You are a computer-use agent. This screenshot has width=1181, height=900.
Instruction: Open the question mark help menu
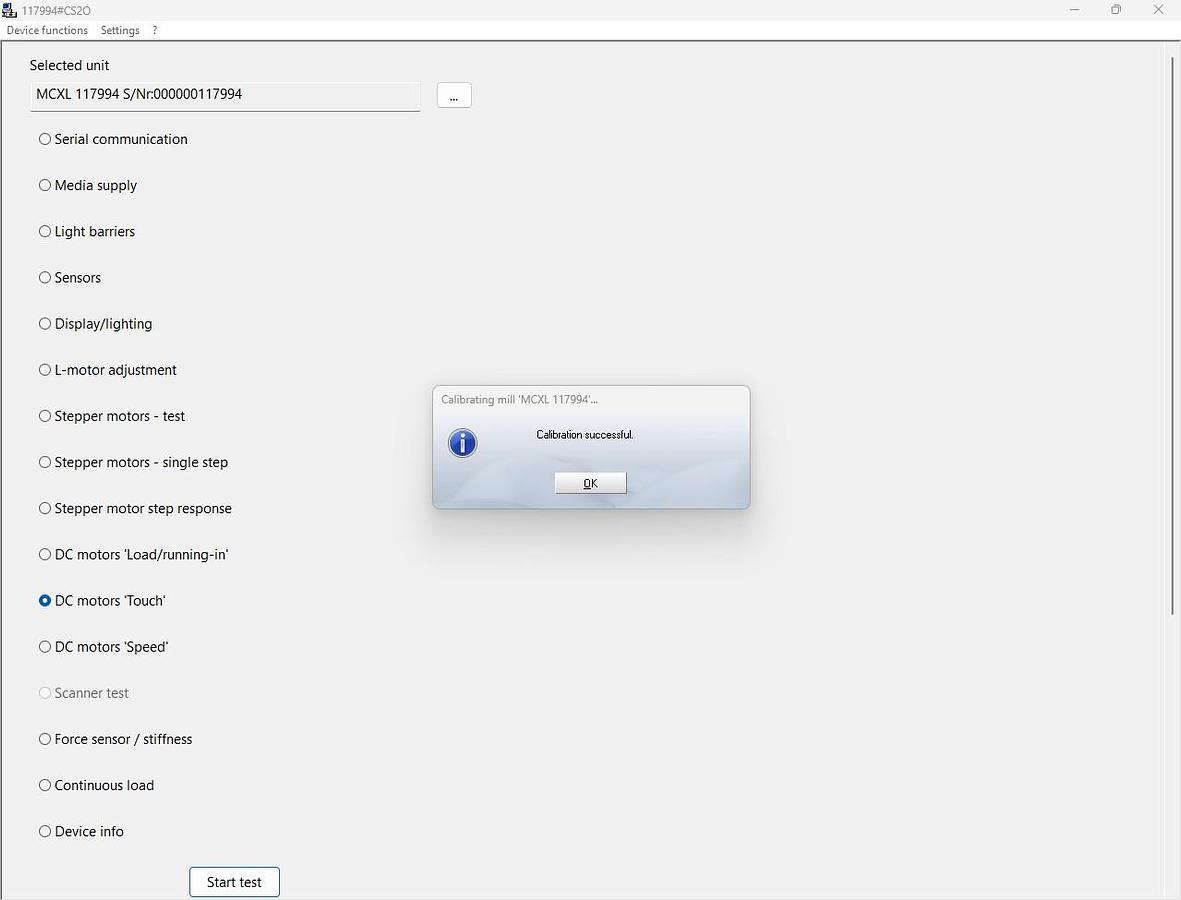[155, 30]
